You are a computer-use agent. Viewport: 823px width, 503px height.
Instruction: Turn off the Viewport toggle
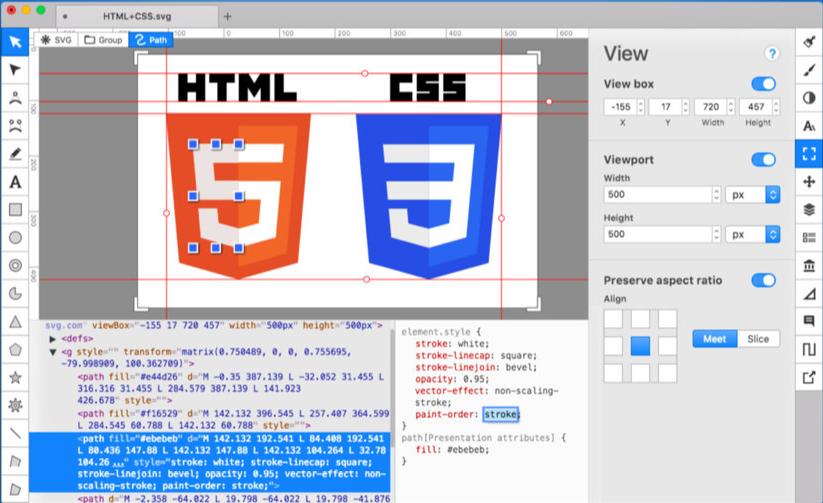763,159
